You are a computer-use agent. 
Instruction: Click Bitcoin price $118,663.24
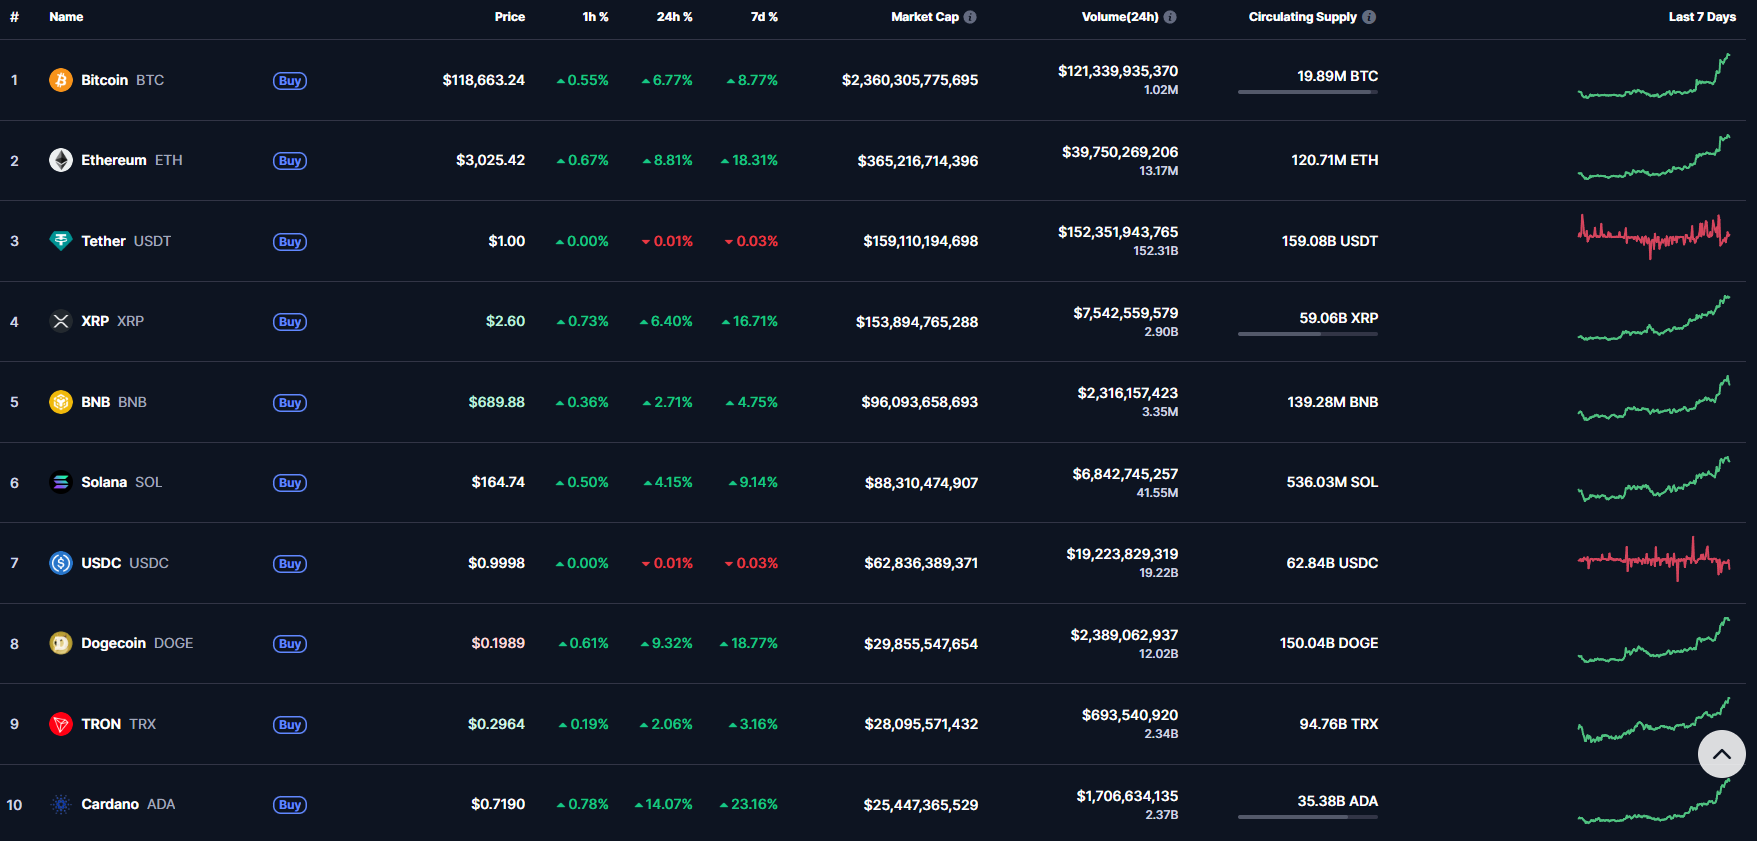(x=484, y=80)
